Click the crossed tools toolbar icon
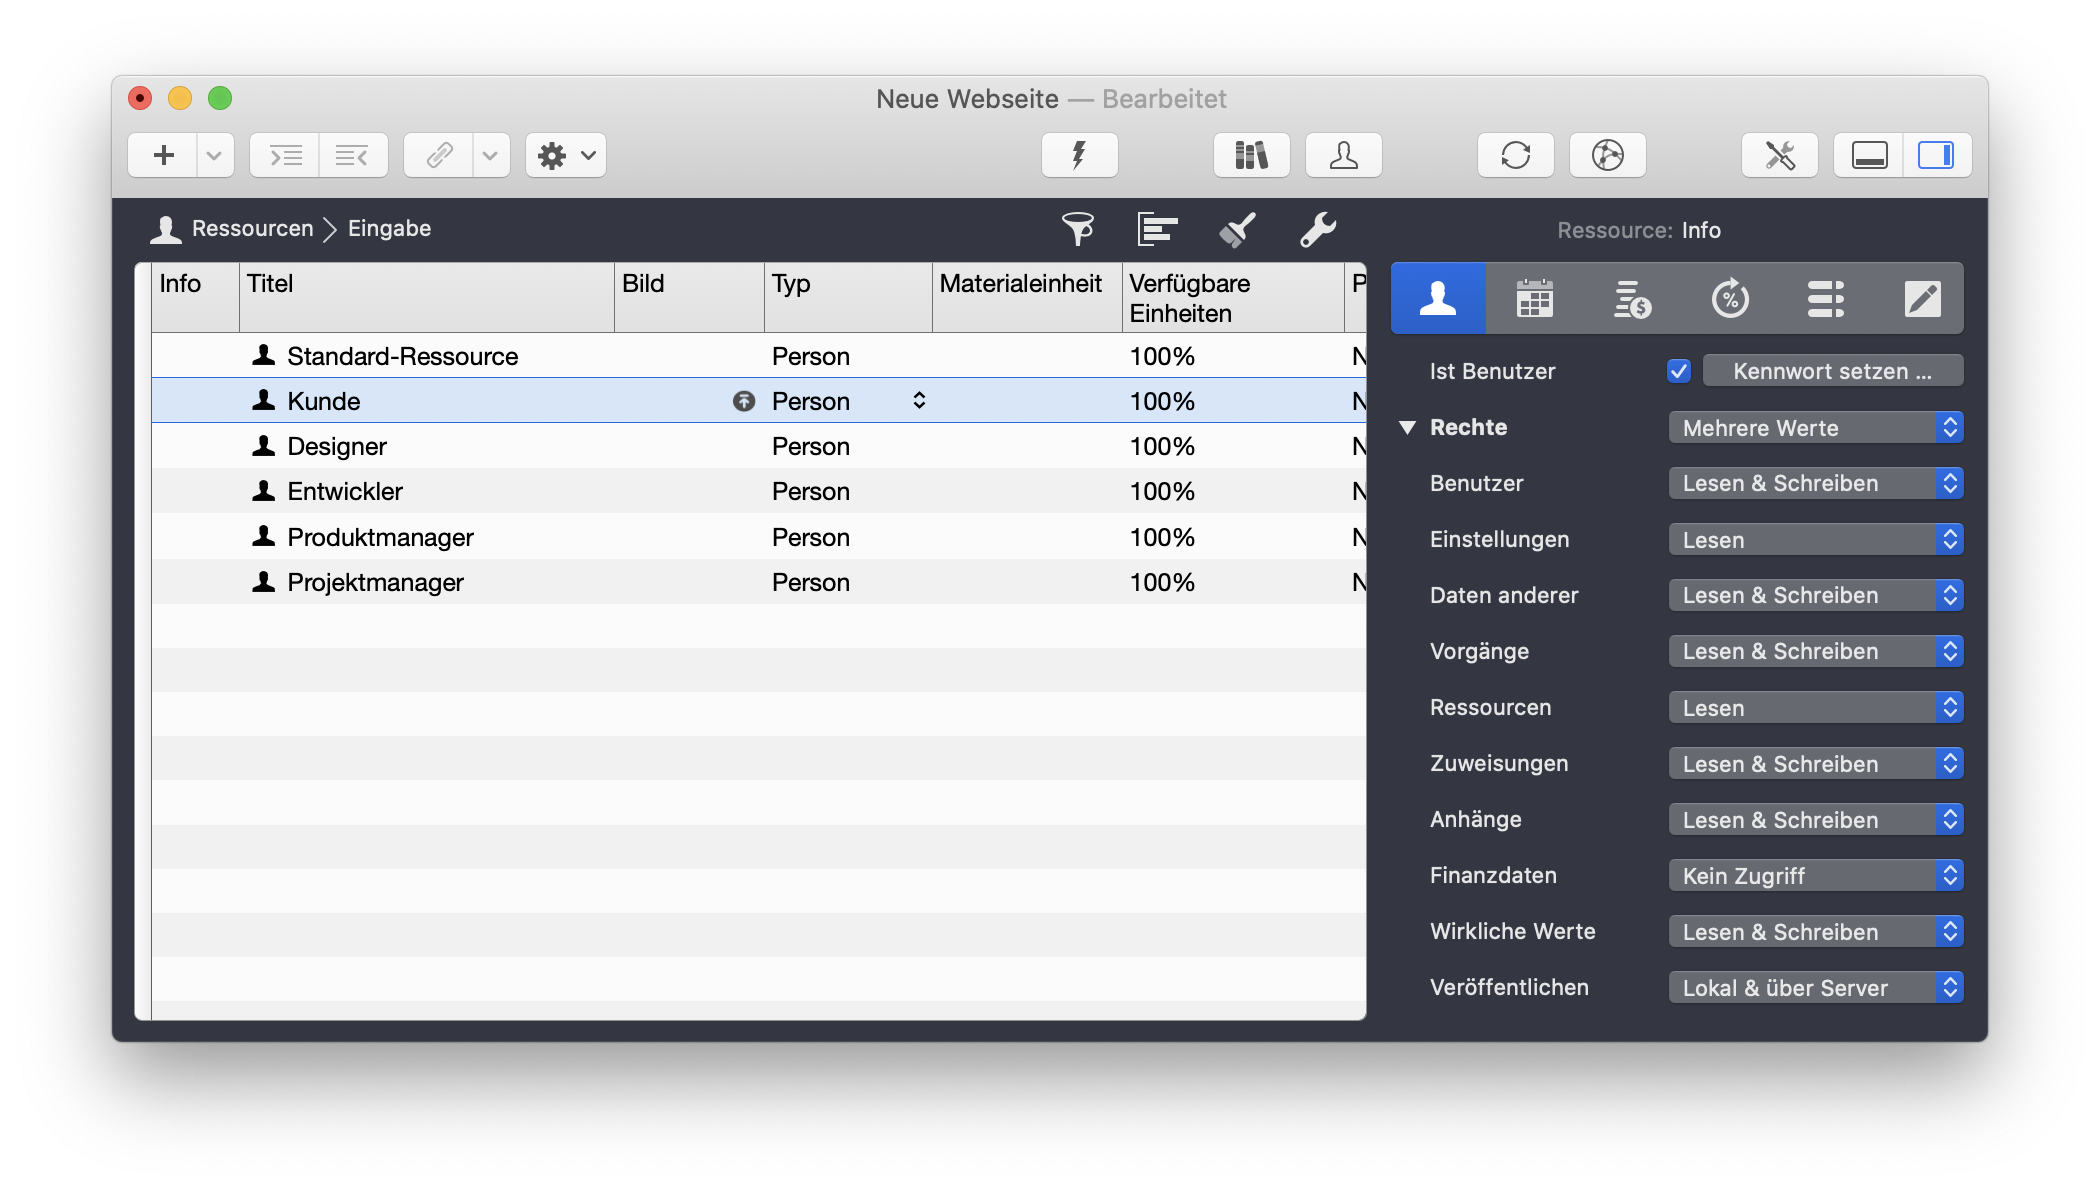The image size is (2100, 1190). click(x=1779, y=155)
